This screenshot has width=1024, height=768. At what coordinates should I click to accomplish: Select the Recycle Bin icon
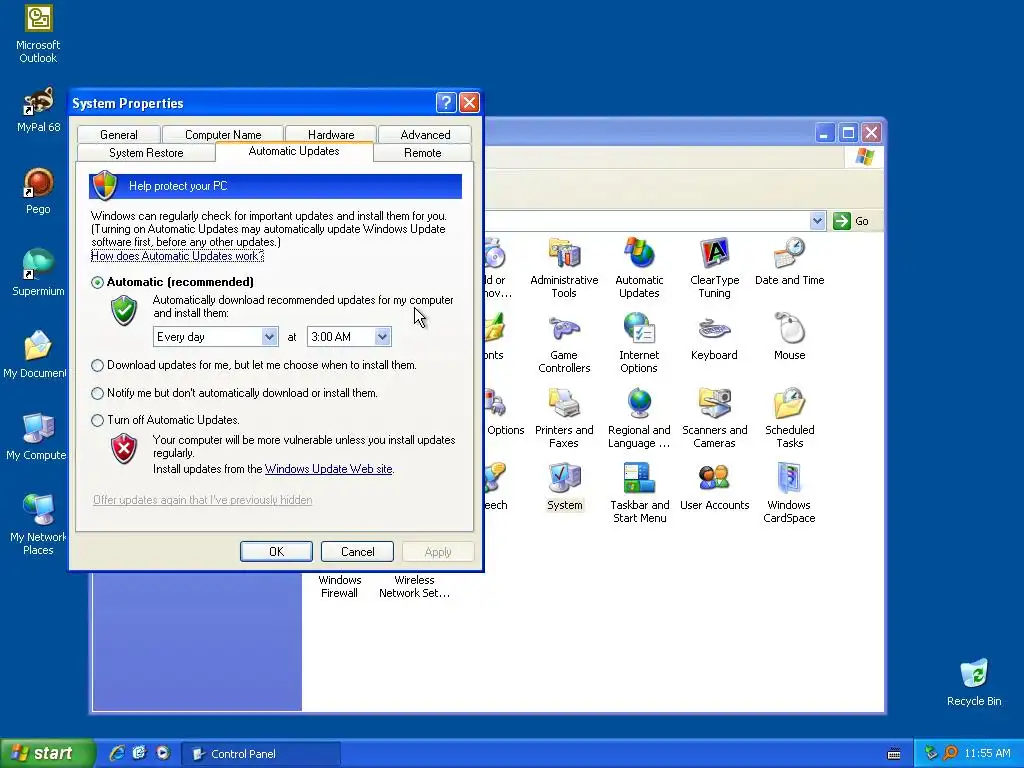tap(974, 682)
